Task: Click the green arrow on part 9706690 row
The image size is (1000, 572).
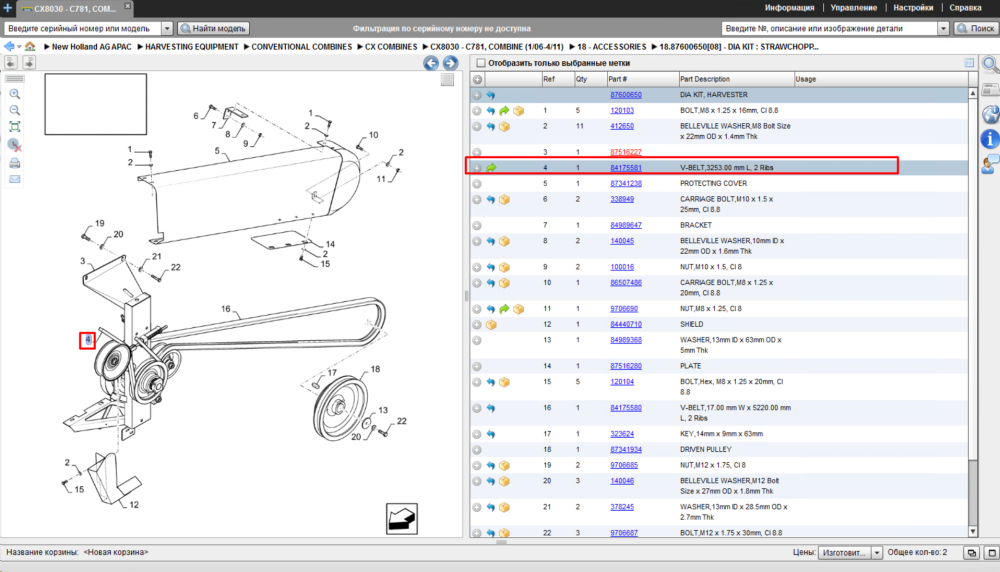Action: (504, 309)
